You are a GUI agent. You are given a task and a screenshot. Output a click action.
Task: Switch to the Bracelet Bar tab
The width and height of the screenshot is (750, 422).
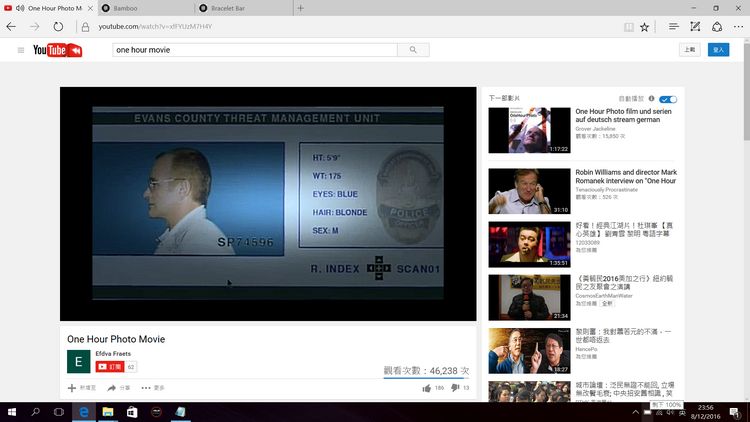pyautogui.click(x=244, y=8)
